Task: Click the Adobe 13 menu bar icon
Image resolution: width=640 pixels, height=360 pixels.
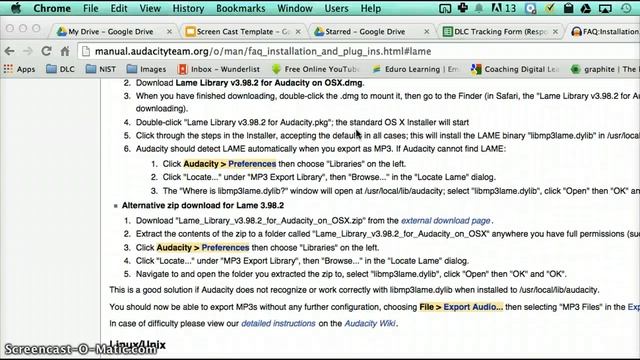Action: tap(503, 8)
